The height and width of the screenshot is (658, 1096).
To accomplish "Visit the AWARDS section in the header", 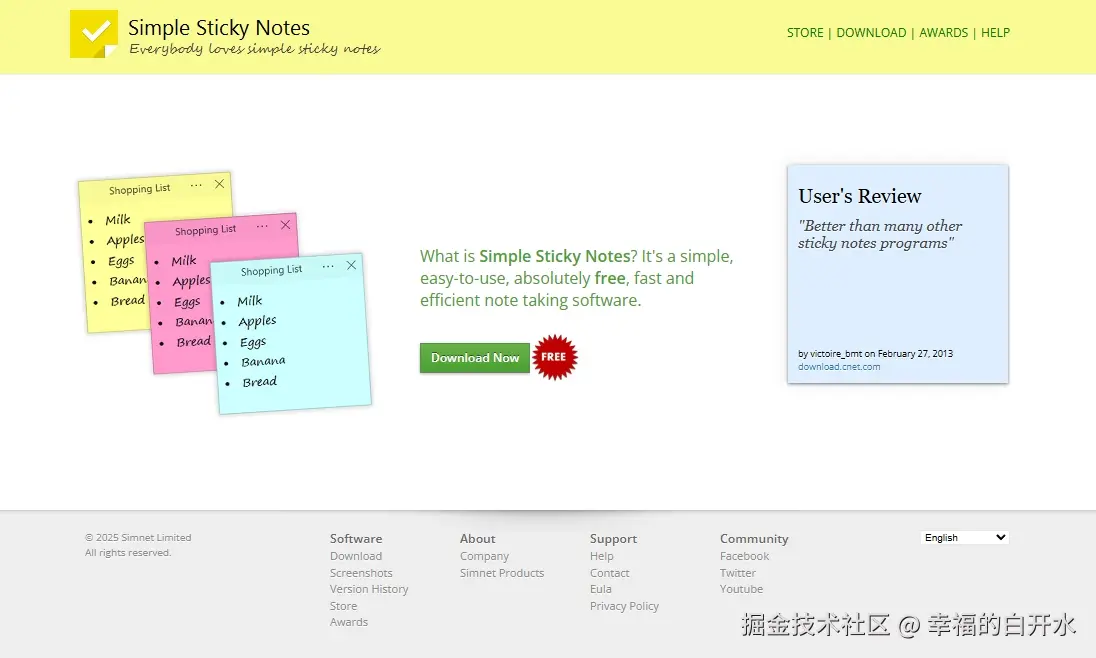I will tap(944, 32).
